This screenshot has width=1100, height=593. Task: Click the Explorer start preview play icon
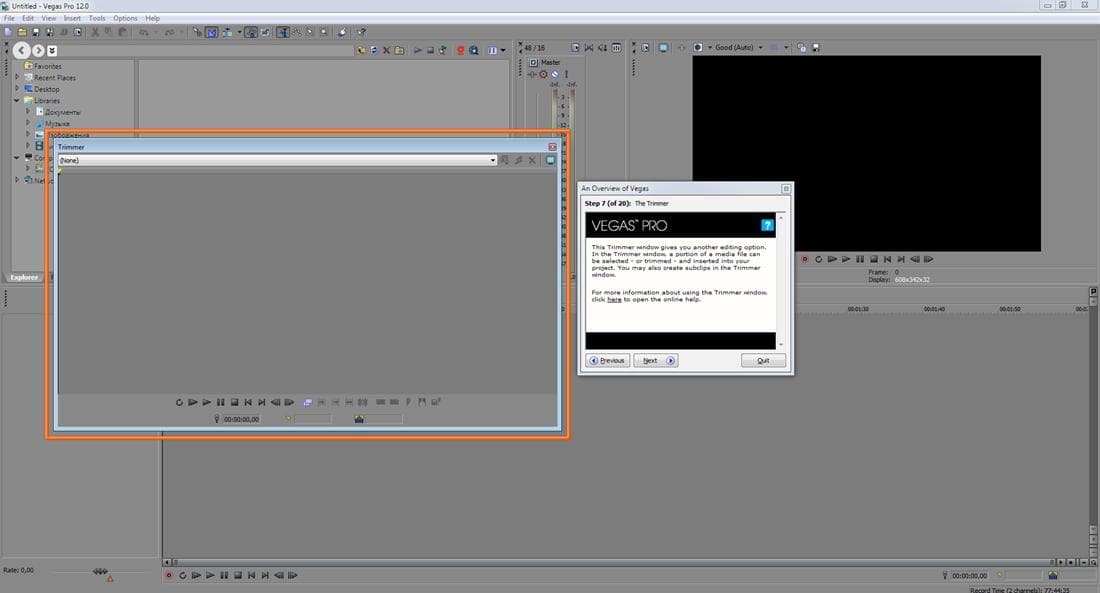417,51
